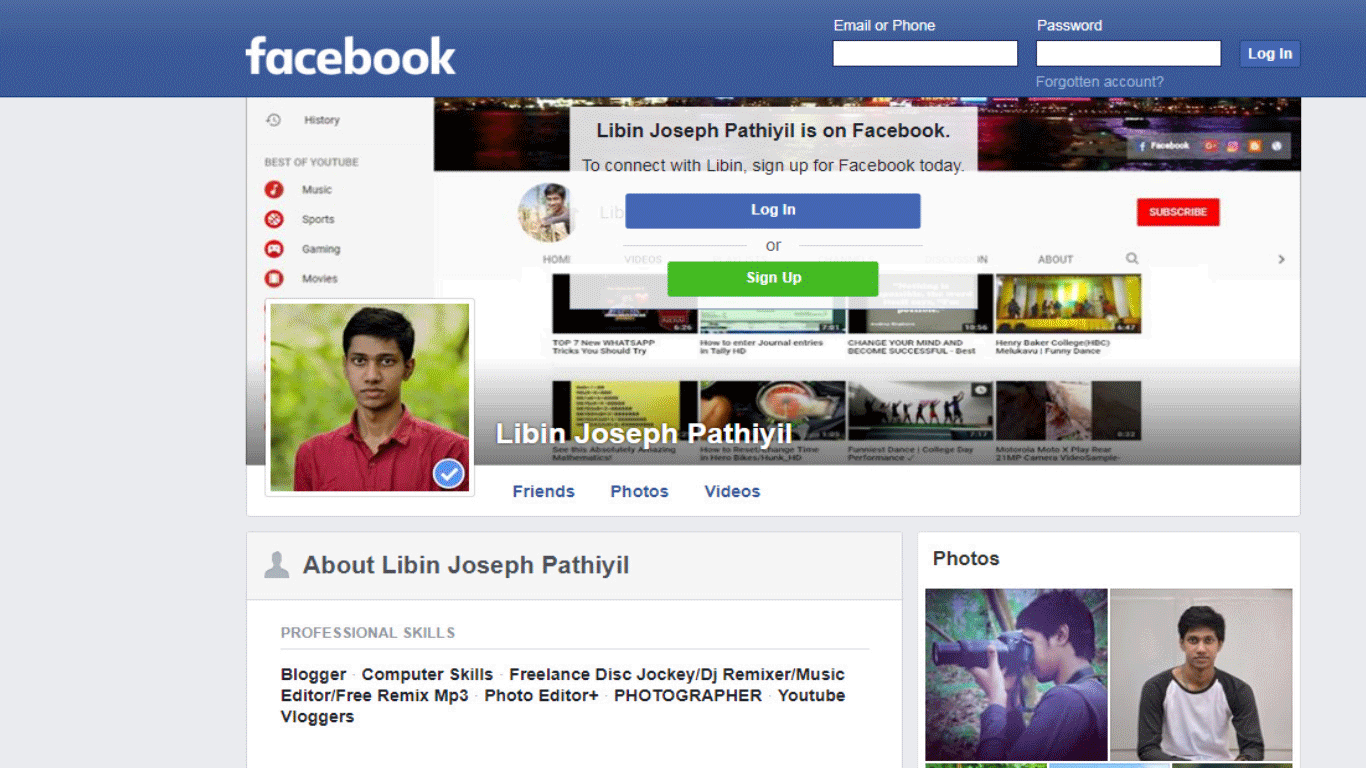Click the profile picture of Libin
Viewport: 1366px width, 768px height.
370,397
